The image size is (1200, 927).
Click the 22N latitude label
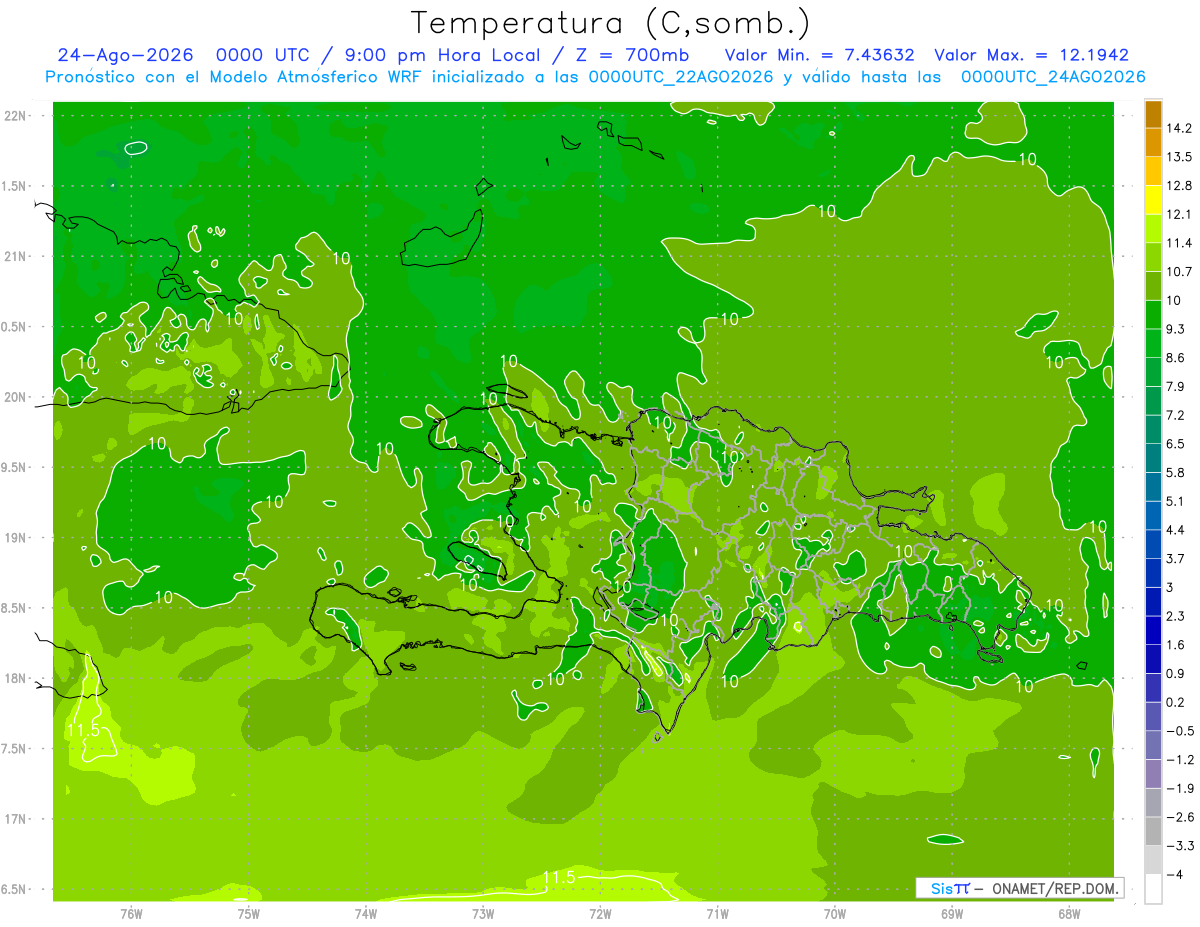coord(16,116)
